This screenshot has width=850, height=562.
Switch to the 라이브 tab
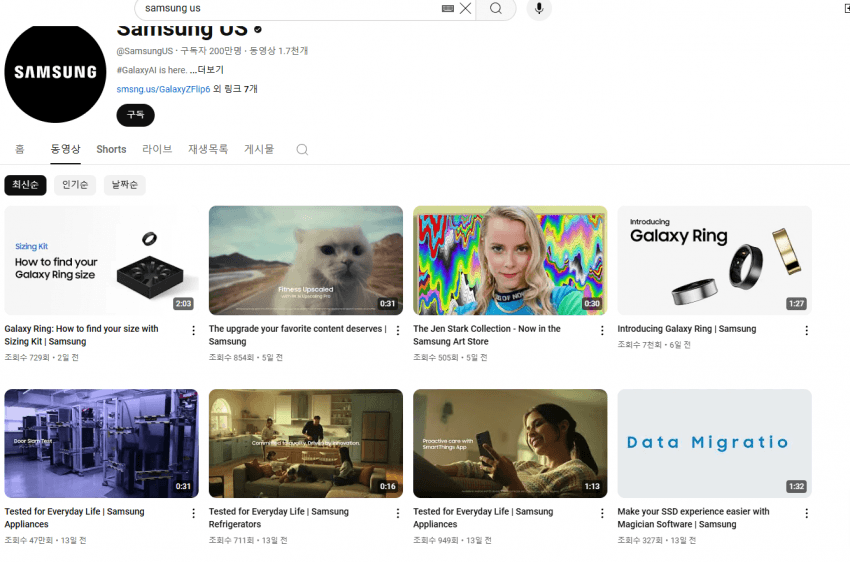(157, 149)
